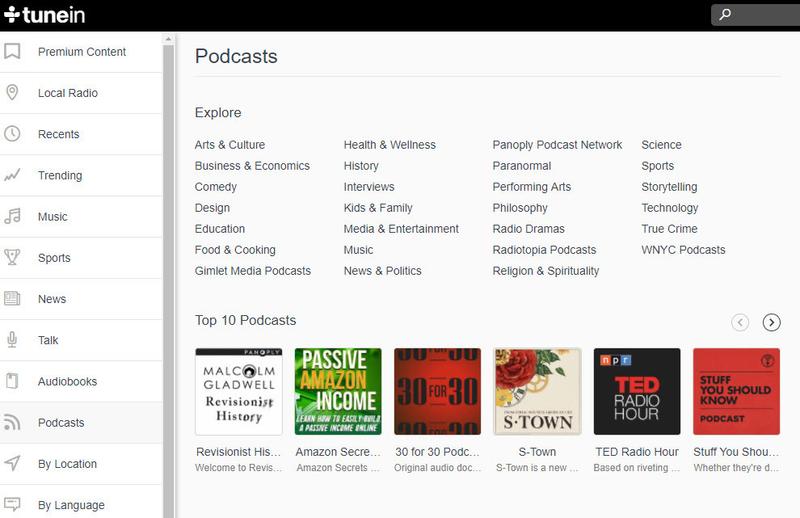Screen dimensions: 800x518
Task: Open Trending section
Action: 60,176
